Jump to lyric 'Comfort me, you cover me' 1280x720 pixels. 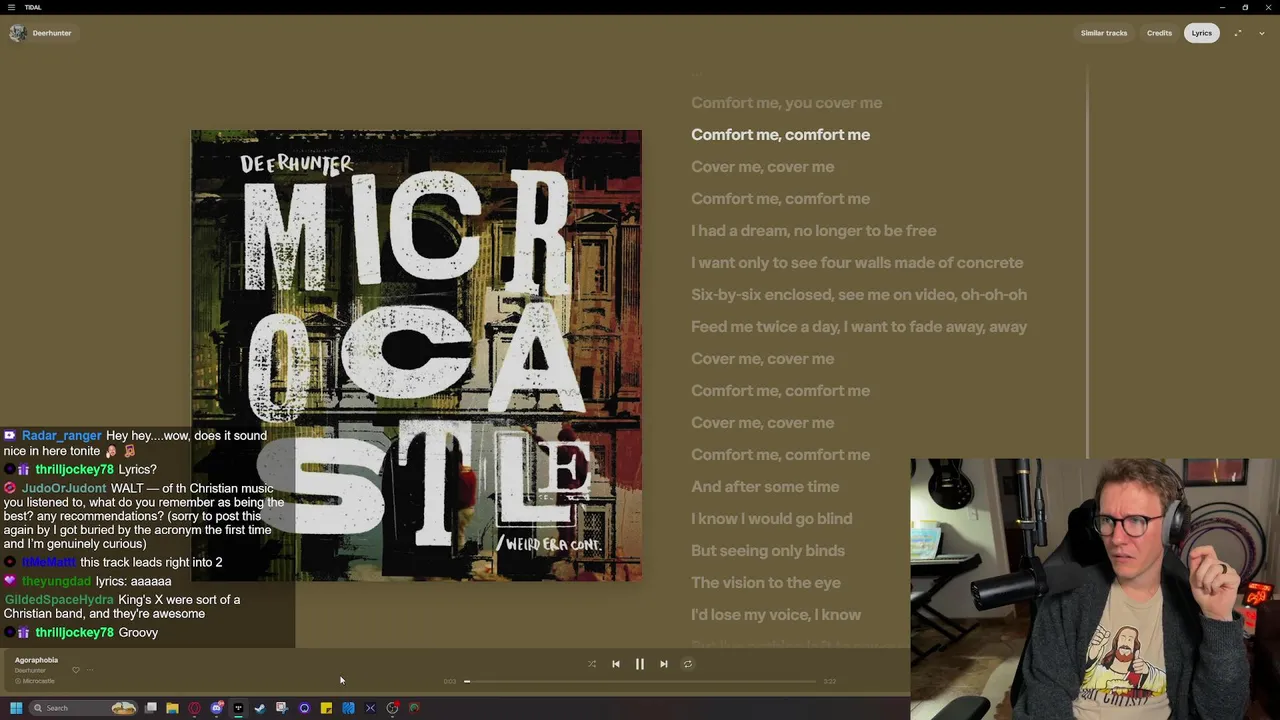[786, 103]
